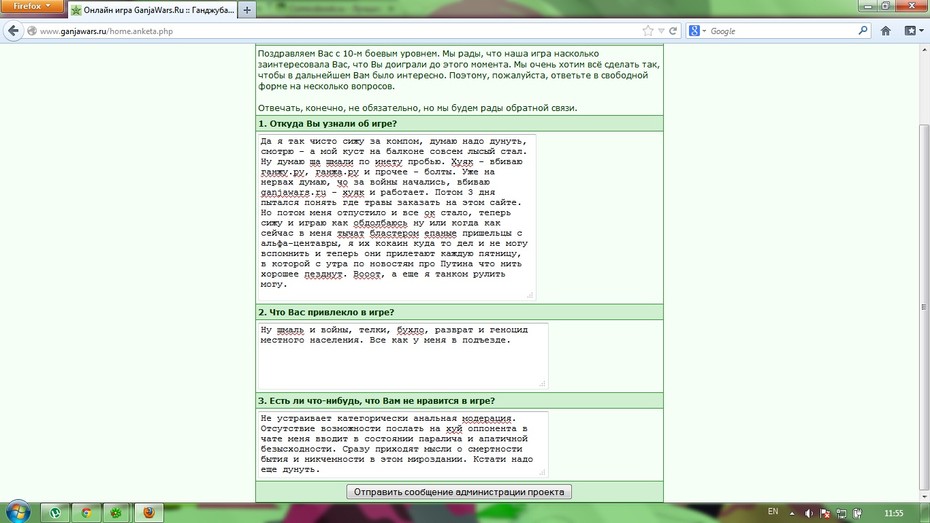
Task: Show hidden tray icons arrow
Action: [x=792, y=513]
